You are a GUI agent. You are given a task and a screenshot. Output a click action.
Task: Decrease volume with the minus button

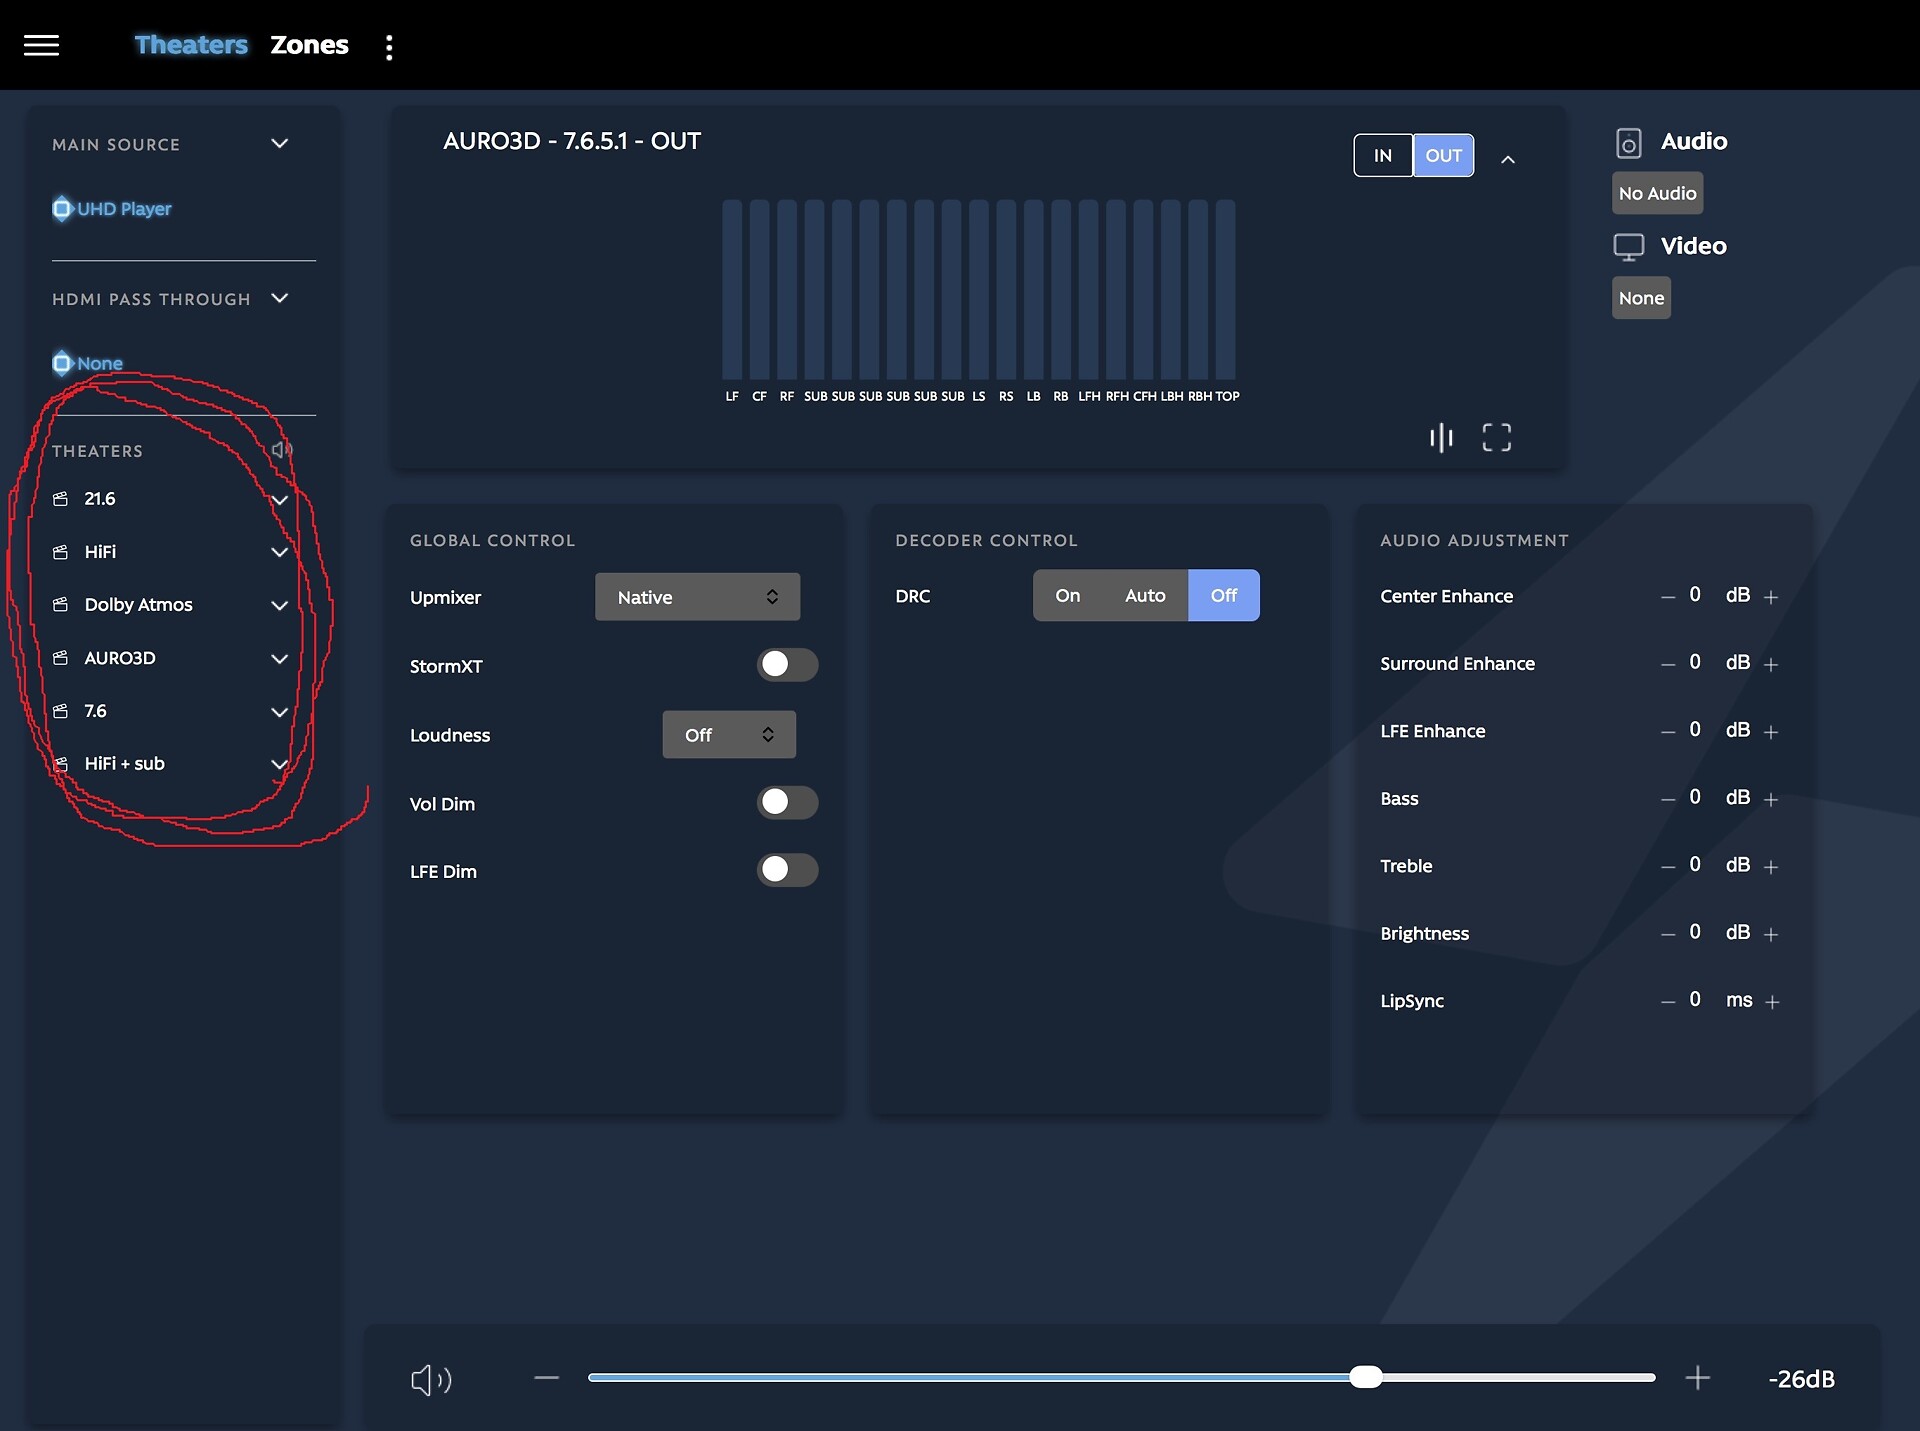pyautogui.click(x=546, y=1378)
